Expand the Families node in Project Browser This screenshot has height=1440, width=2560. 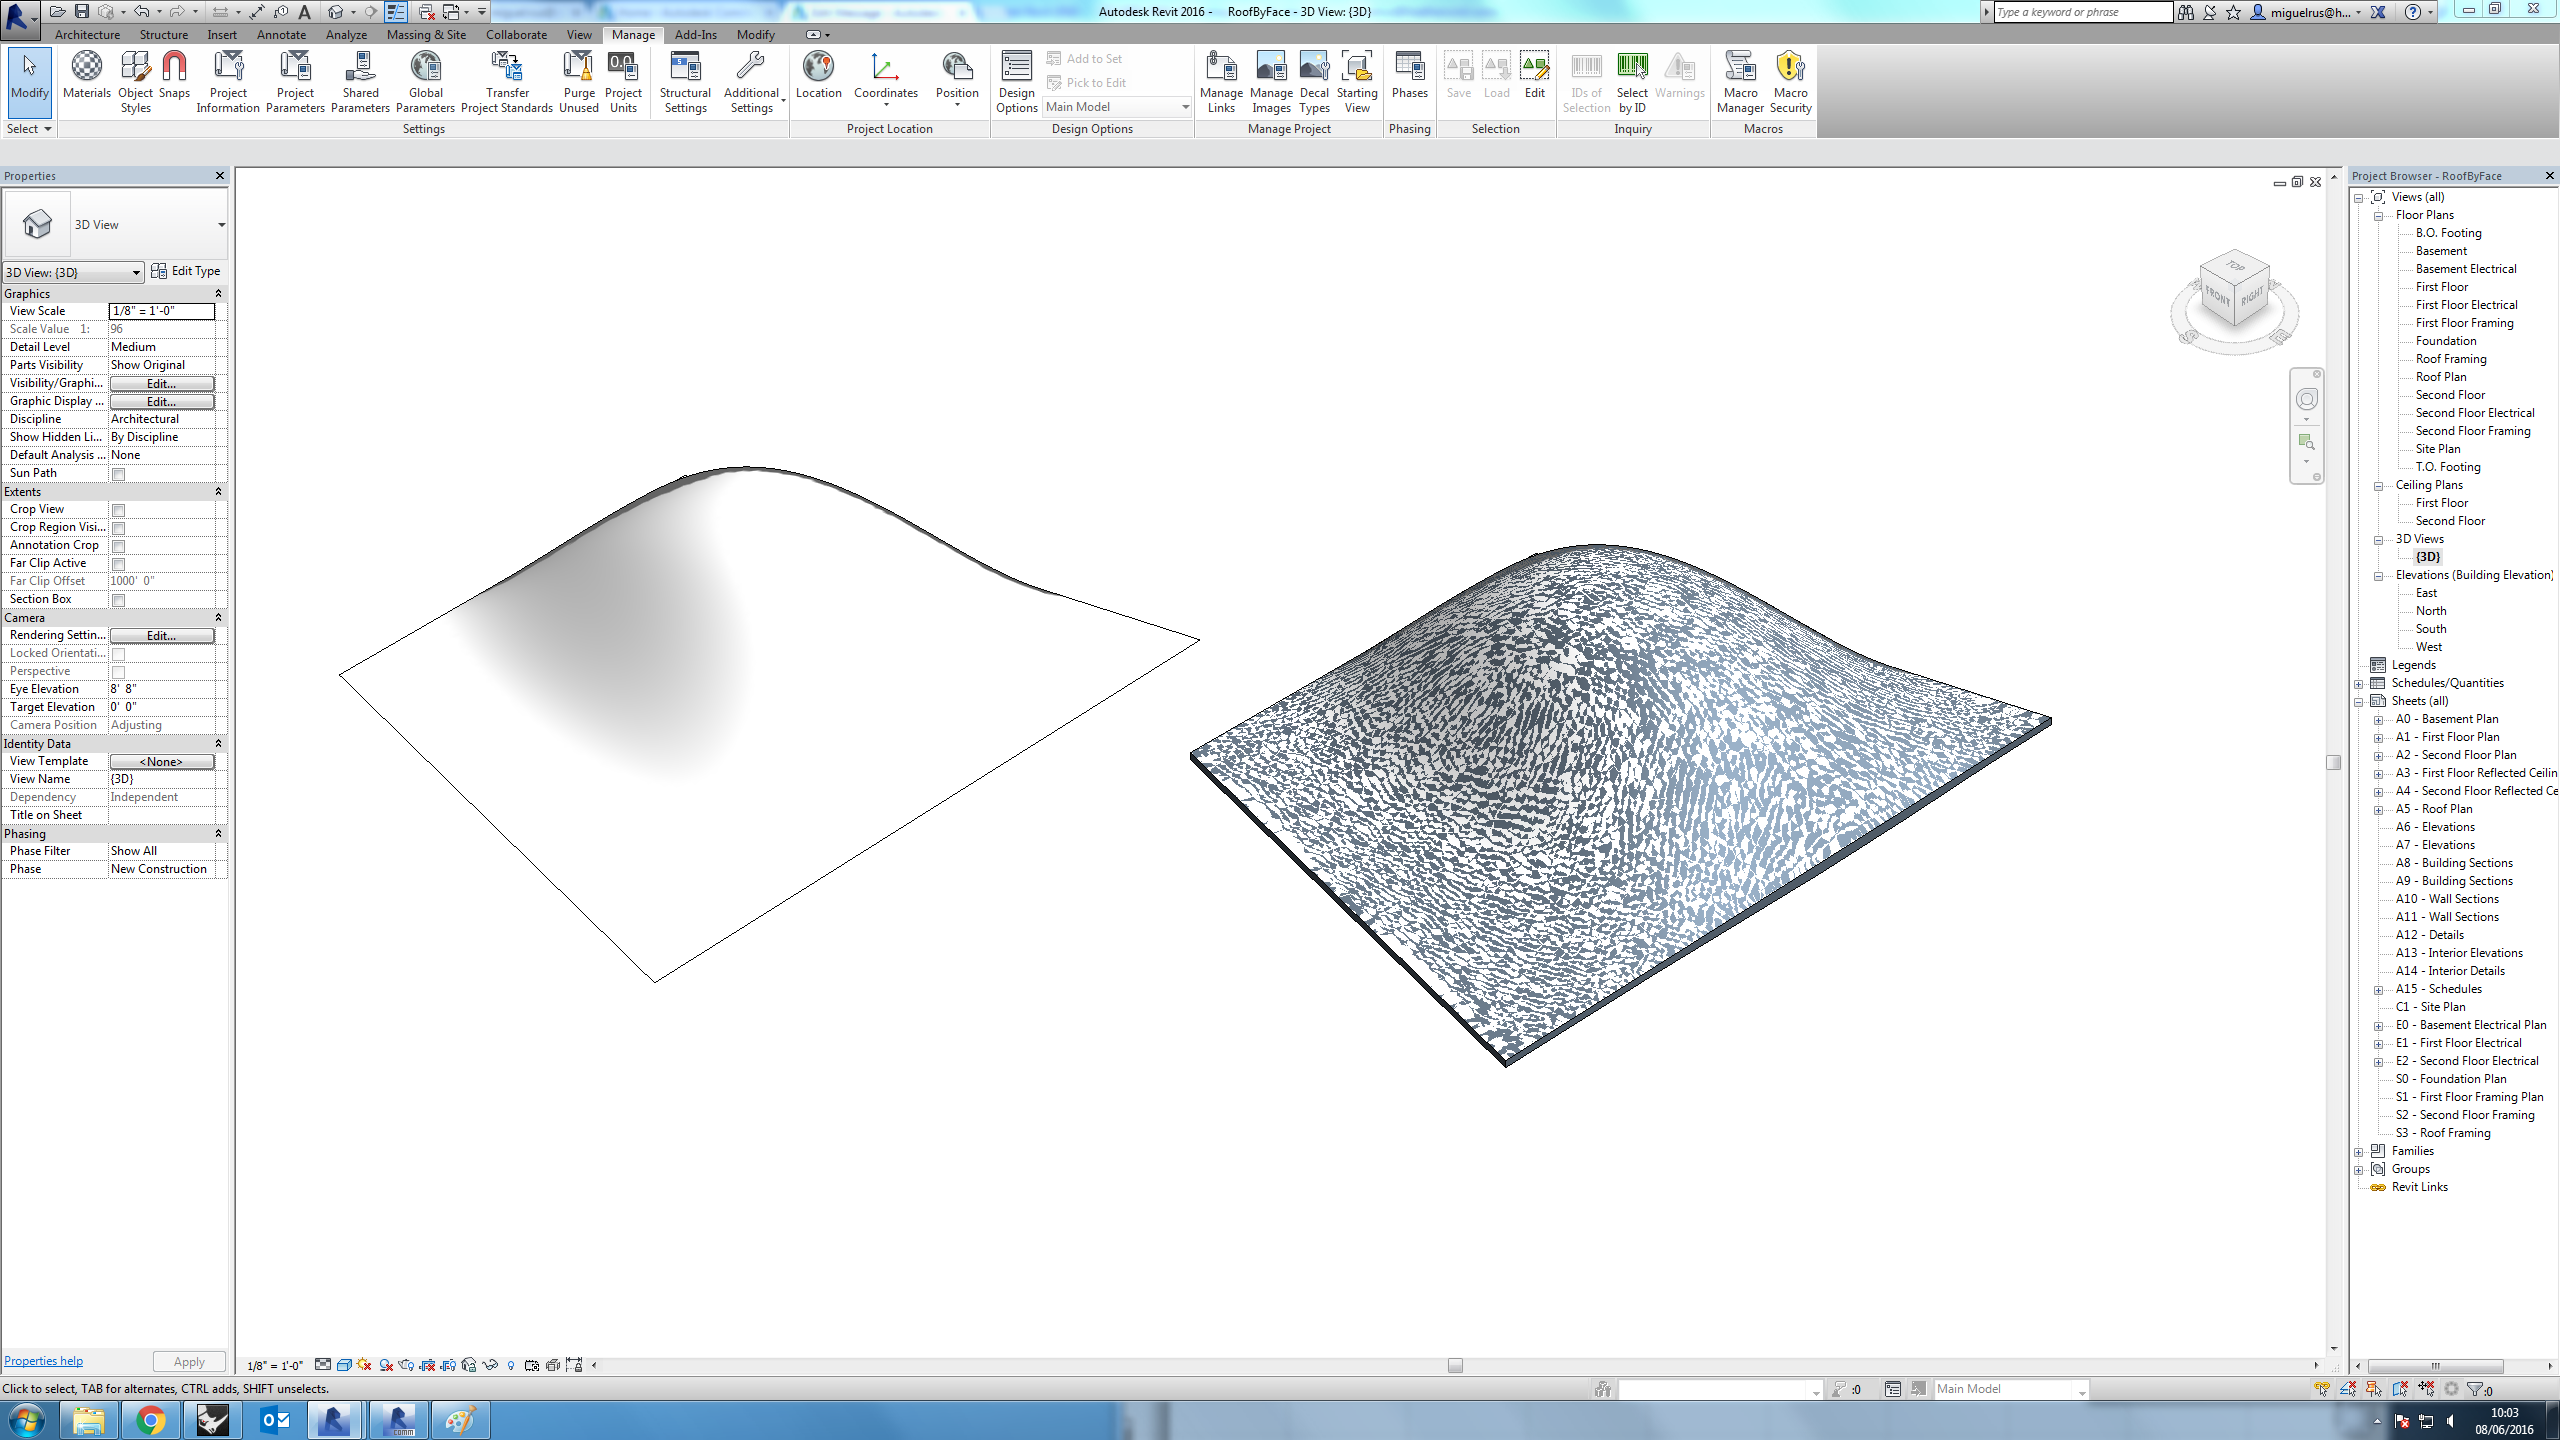click(2360, 1152)
